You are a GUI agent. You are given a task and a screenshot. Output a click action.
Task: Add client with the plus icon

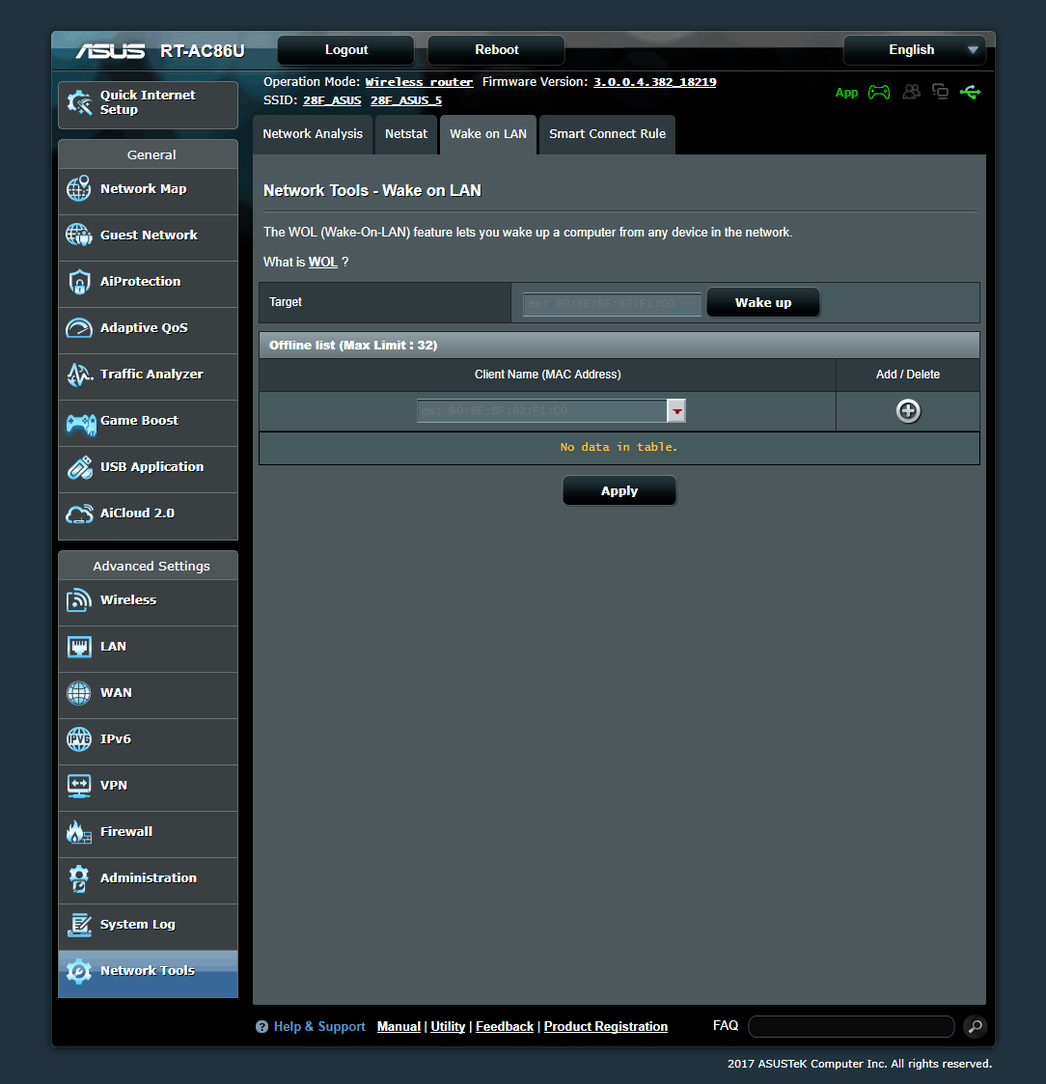pyautogui.click(x=908, y=411)
